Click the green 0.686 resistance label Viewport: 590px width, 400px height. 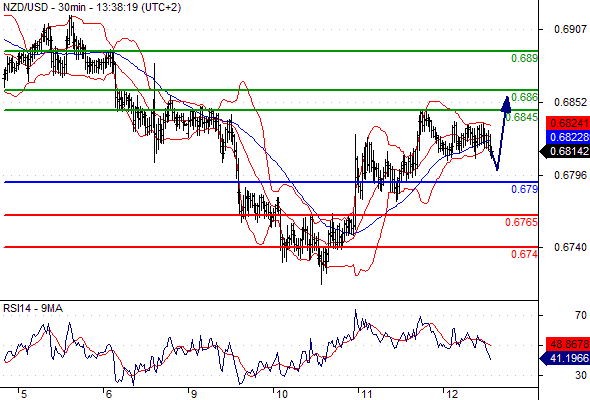click(524, 97)
